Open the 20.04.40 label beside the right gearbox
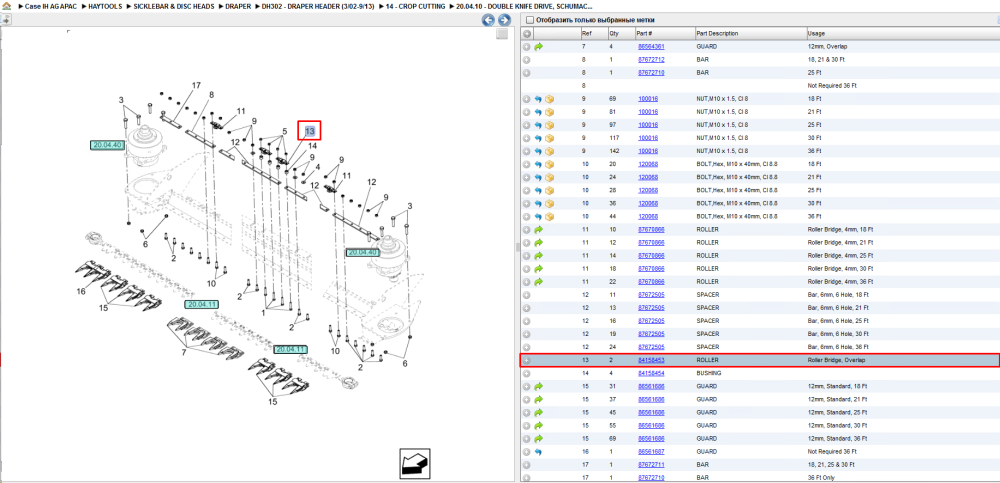The width and height of the screenshot is (1000, 483). coord(362,253)
